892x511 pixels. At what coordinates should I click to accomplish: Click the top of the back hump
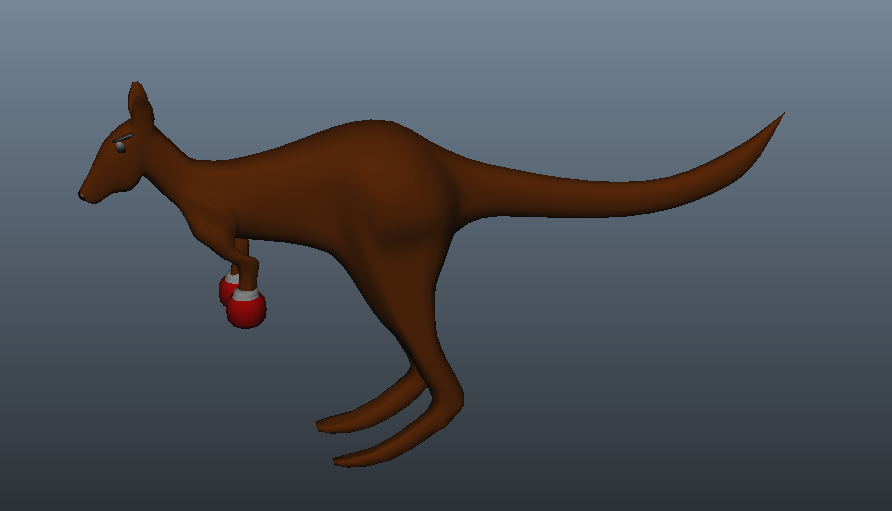(373, 123)
